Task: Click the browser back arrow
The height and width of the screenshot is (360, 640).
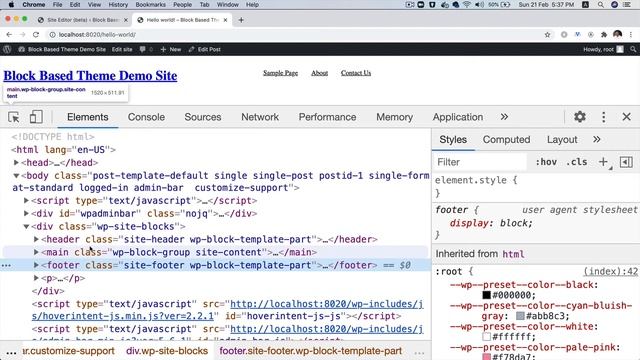Action: (x=9, y=35)
